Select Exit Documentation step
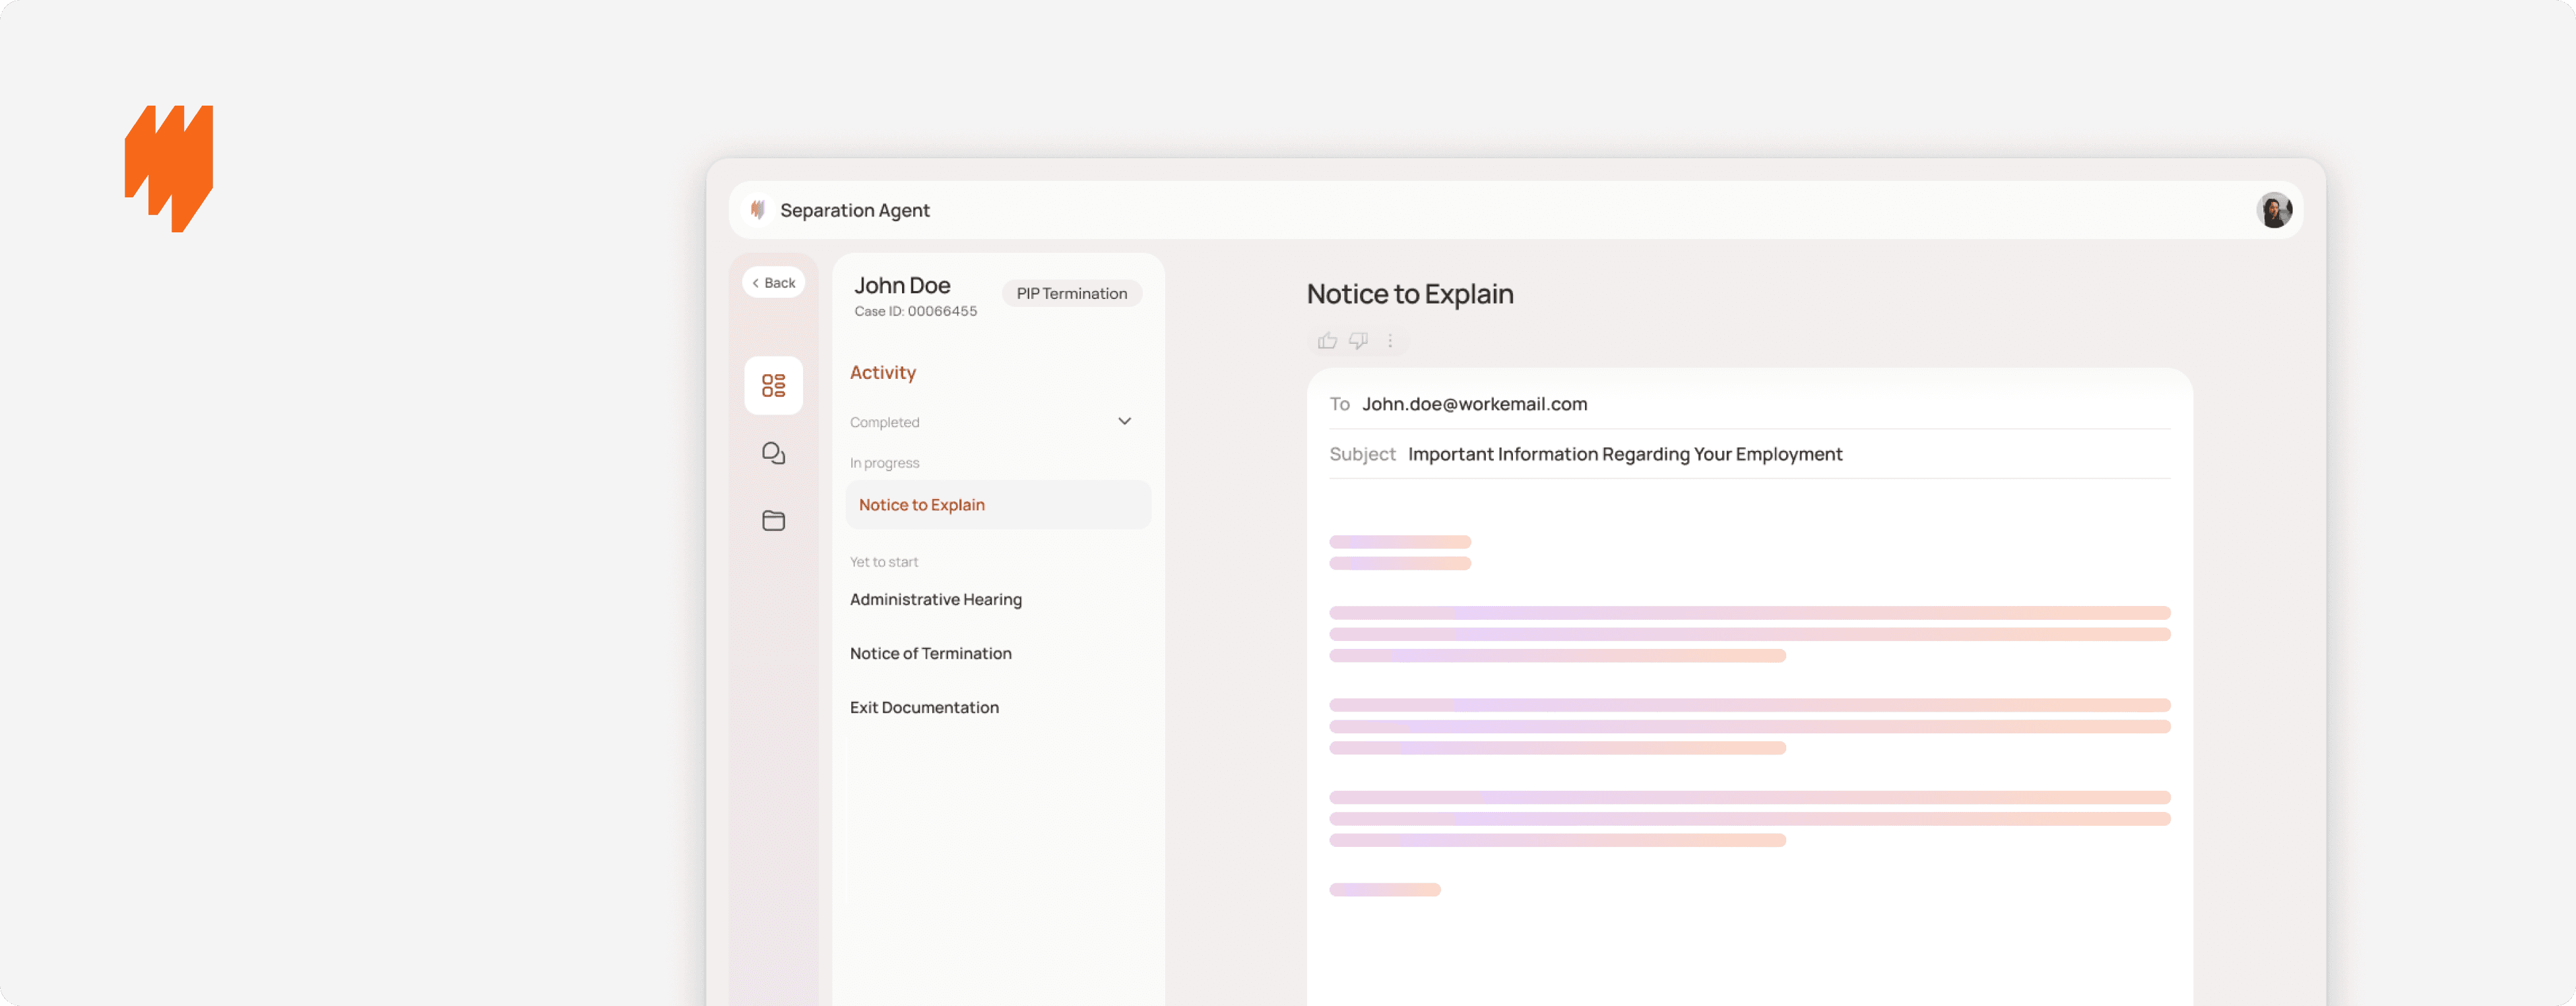Image resolution: width=2576 pixels, height=1006 pixels. pos(924,707)
